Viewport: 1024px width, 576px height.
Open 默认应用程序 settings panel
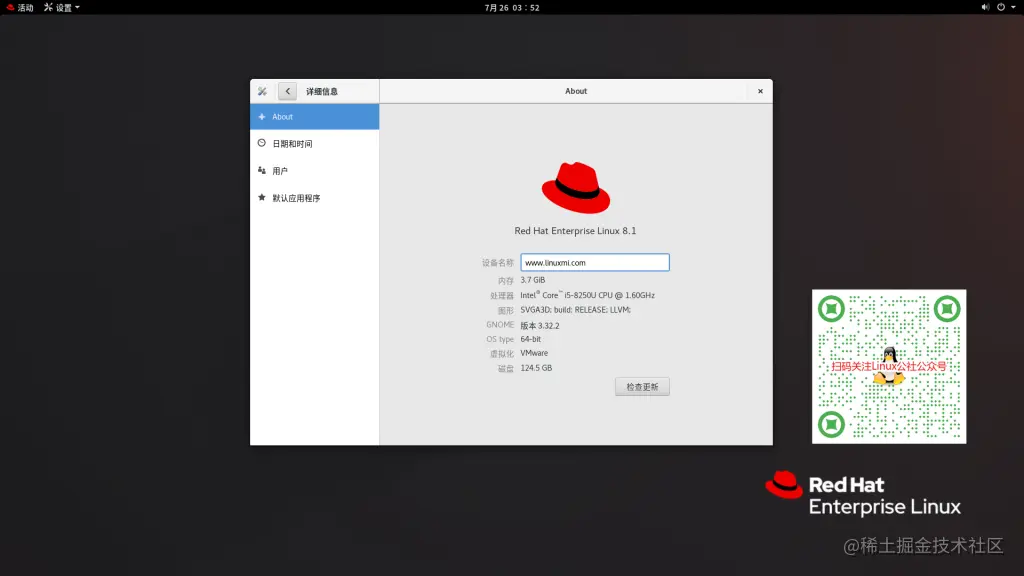pos(314,198)
